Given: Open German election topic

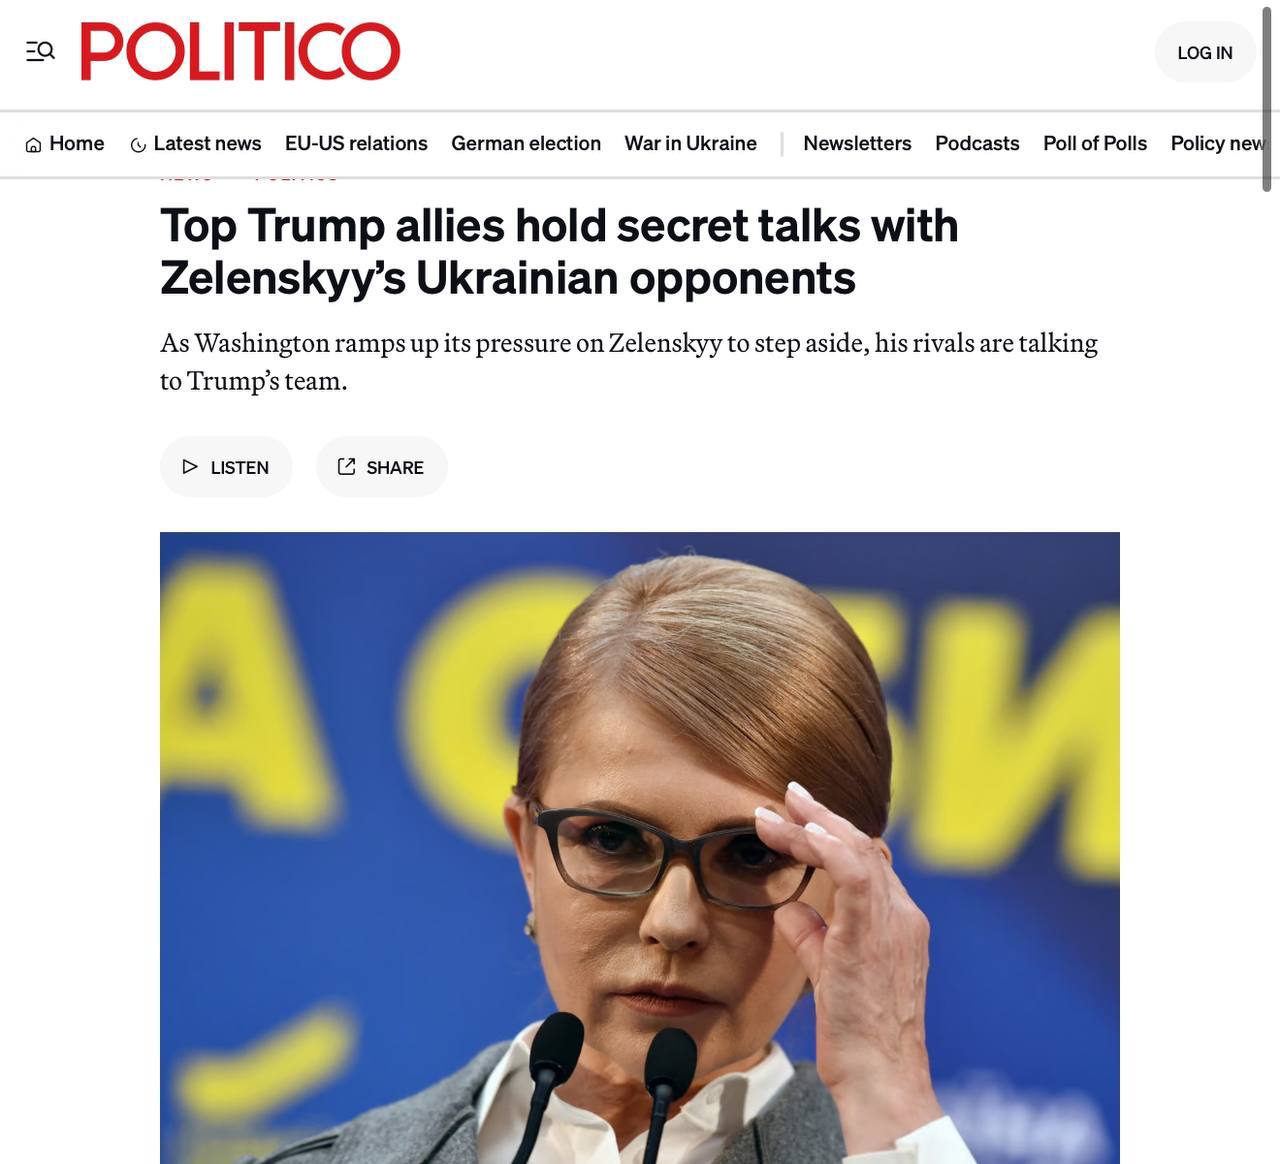Looking at the screenshot, I should pyautogui.click(x=526, y=143).
